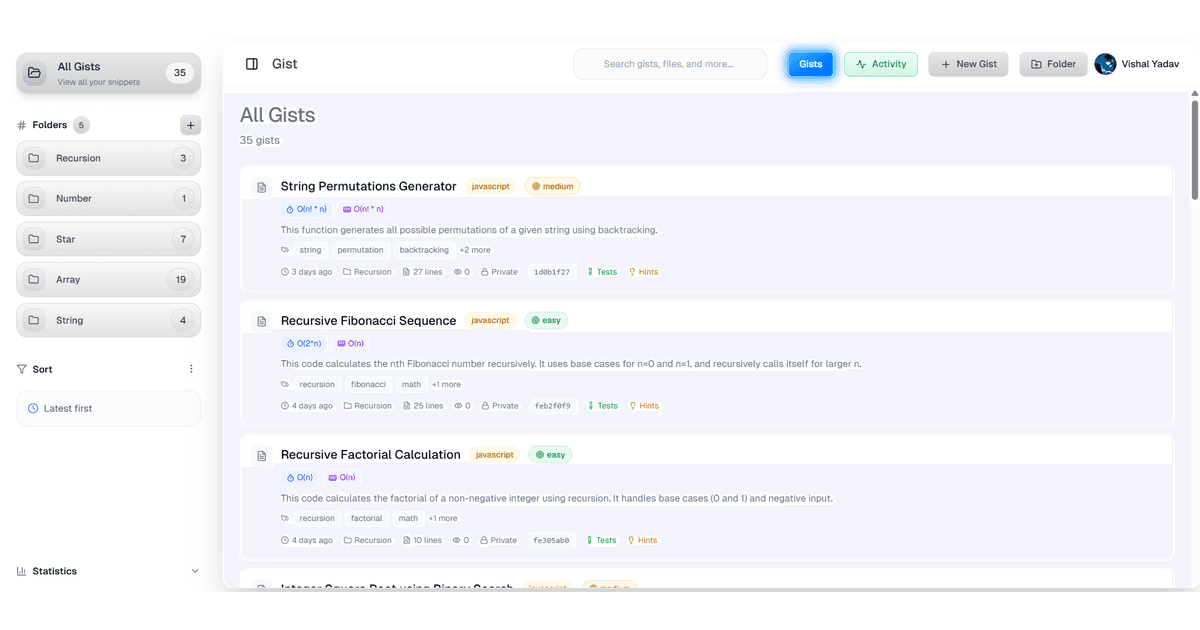Click the 'permutation' tag
The height and width of the screenshot is (630, 1200).
coord(360,250)
